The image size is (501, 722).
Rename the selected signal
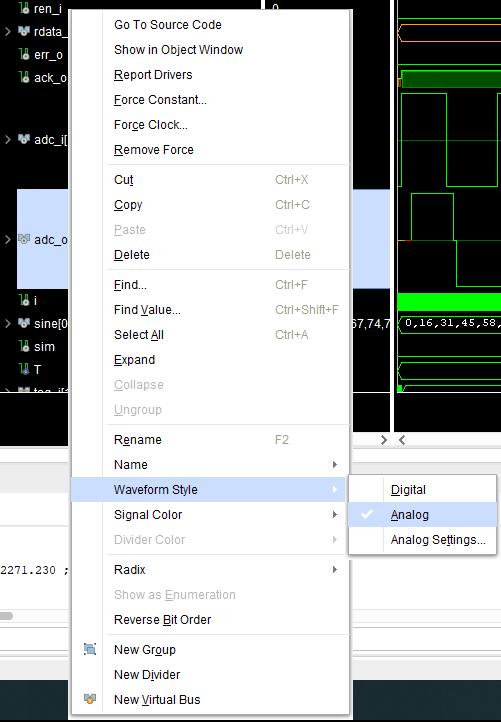tap(210, 440)
